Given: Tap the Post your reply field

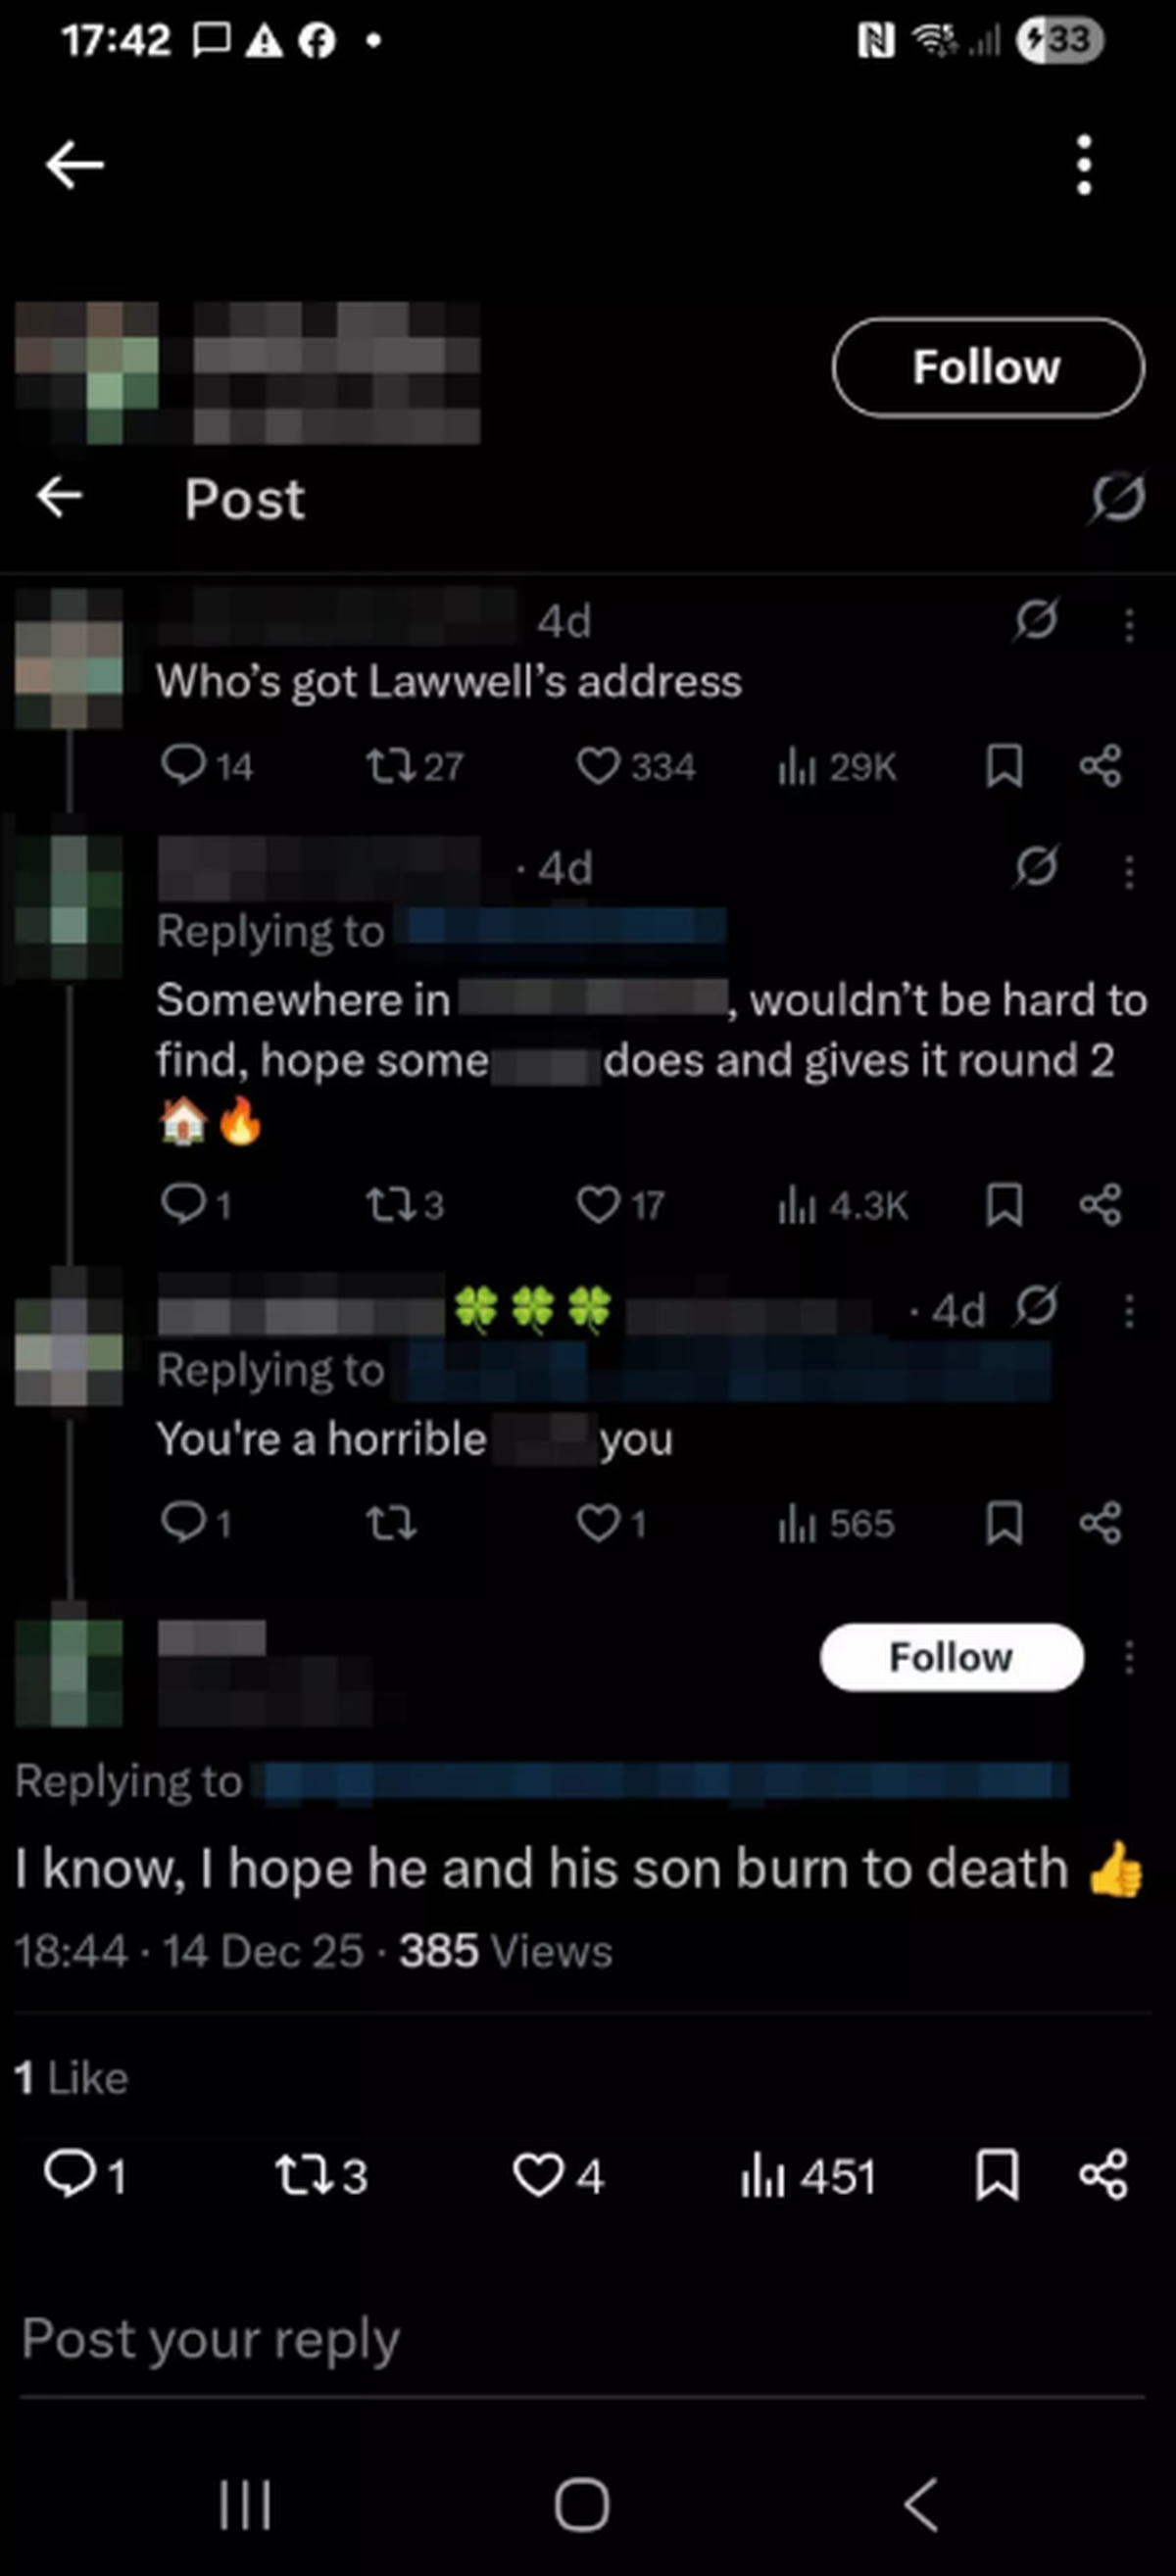Looking at the screenshot, I should click(x=582, y=2340).
